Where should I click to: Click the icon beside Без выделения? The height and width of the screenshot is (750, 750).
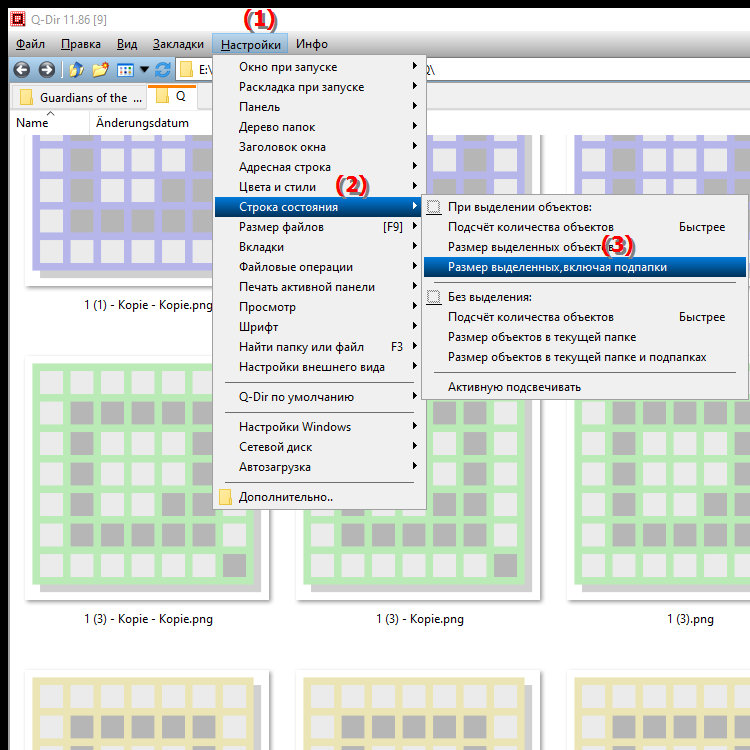(x=434, y=297)
